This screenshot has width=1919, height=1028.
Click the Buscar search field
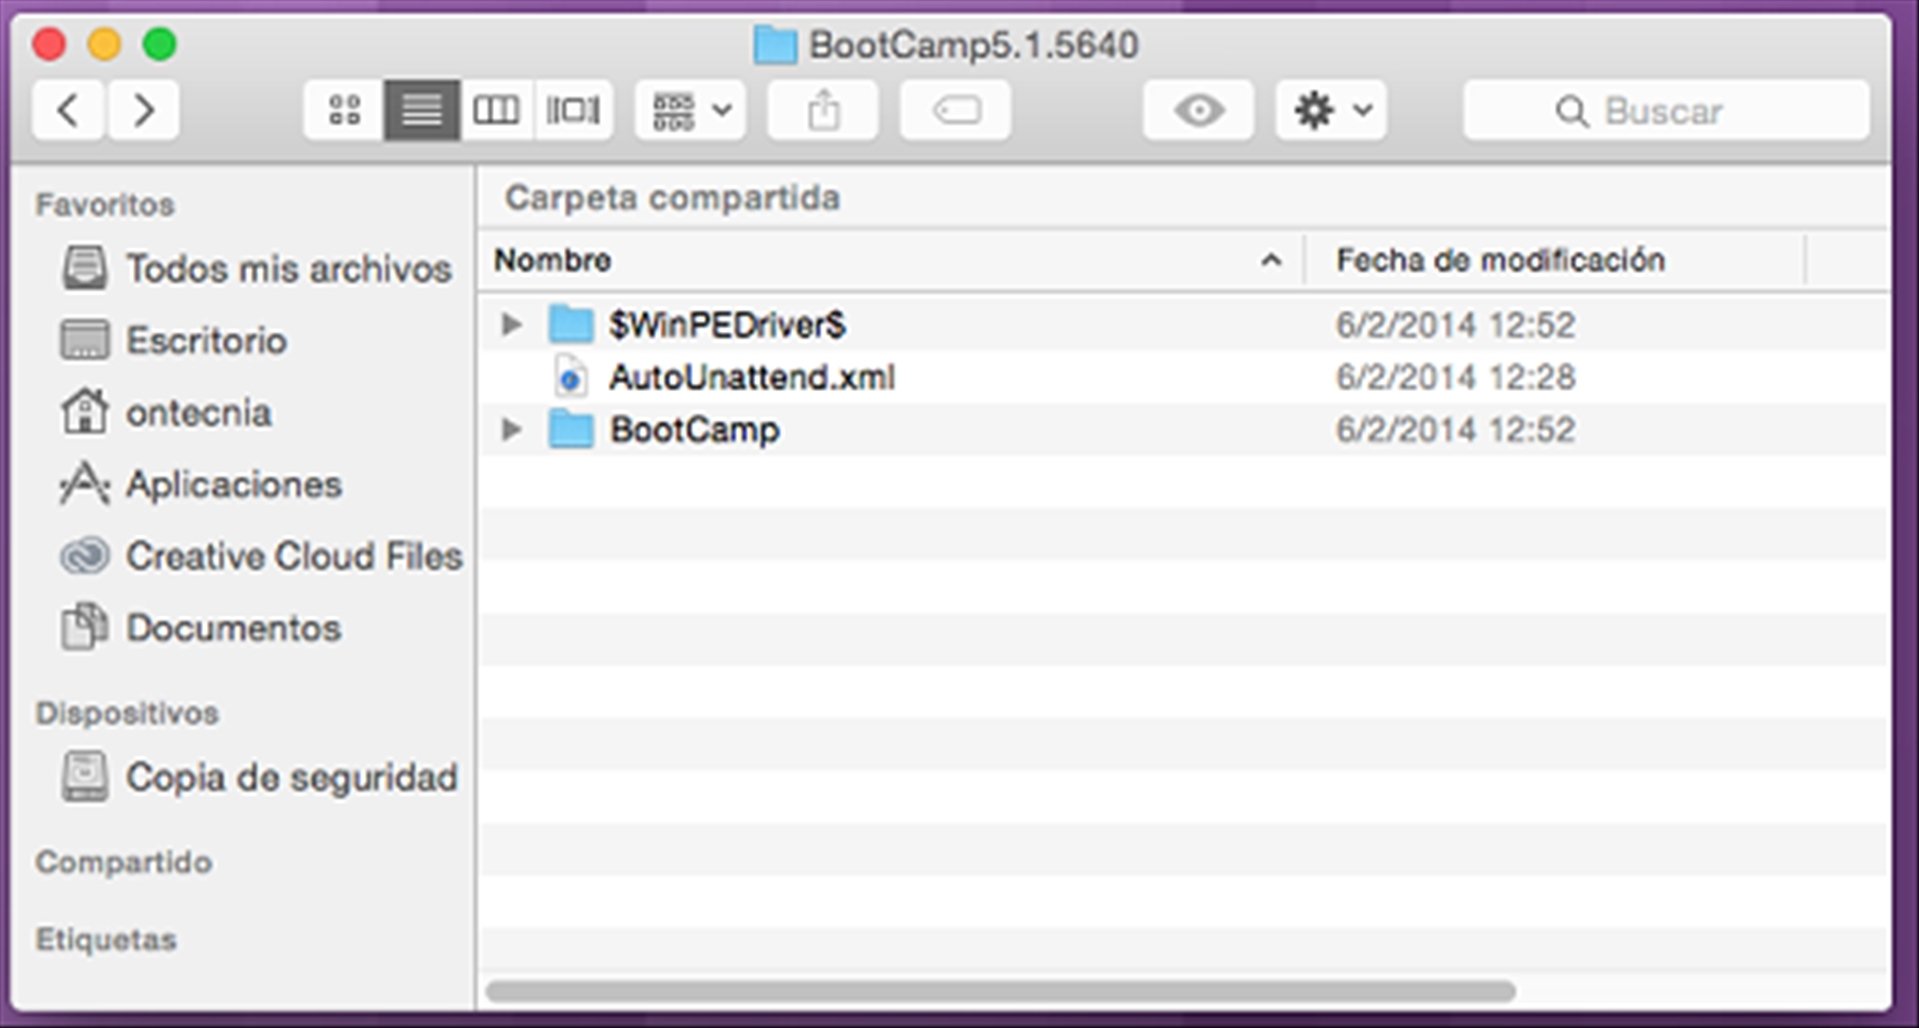tap(1666, 110)
